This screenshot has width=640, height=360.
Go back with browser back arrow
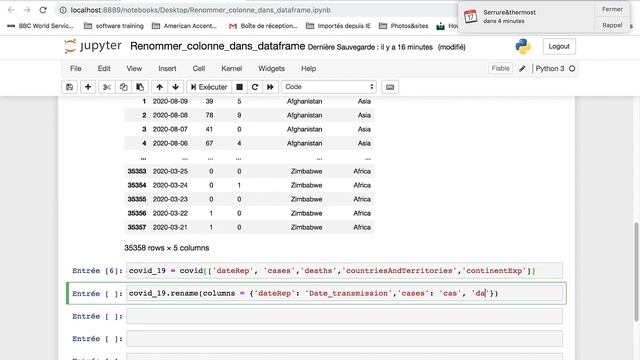coord(11,10)
